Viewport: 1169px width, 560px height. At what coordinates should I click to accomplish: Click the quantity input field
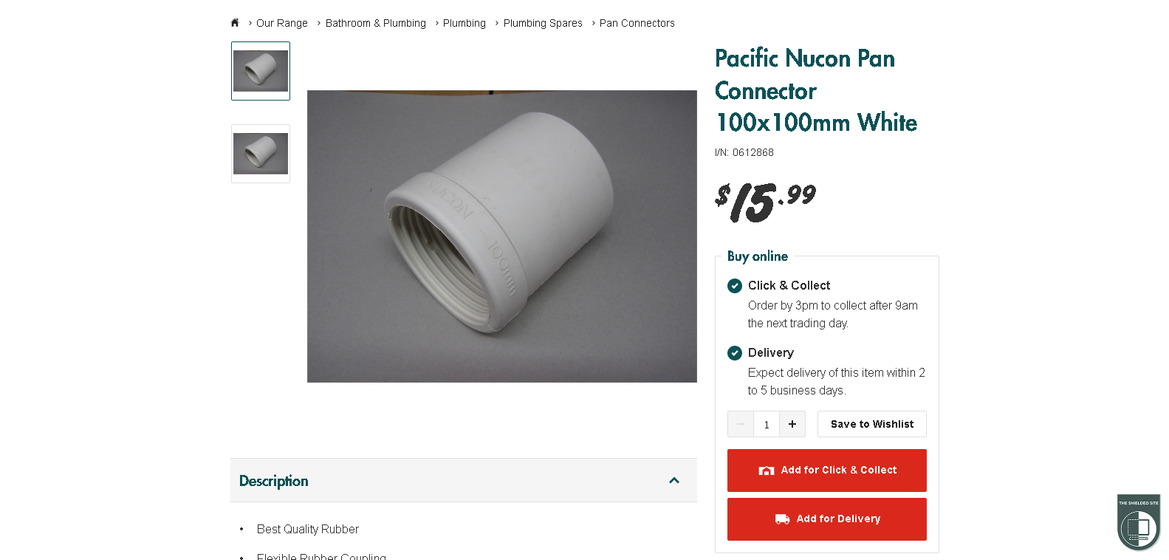(766, 424)
